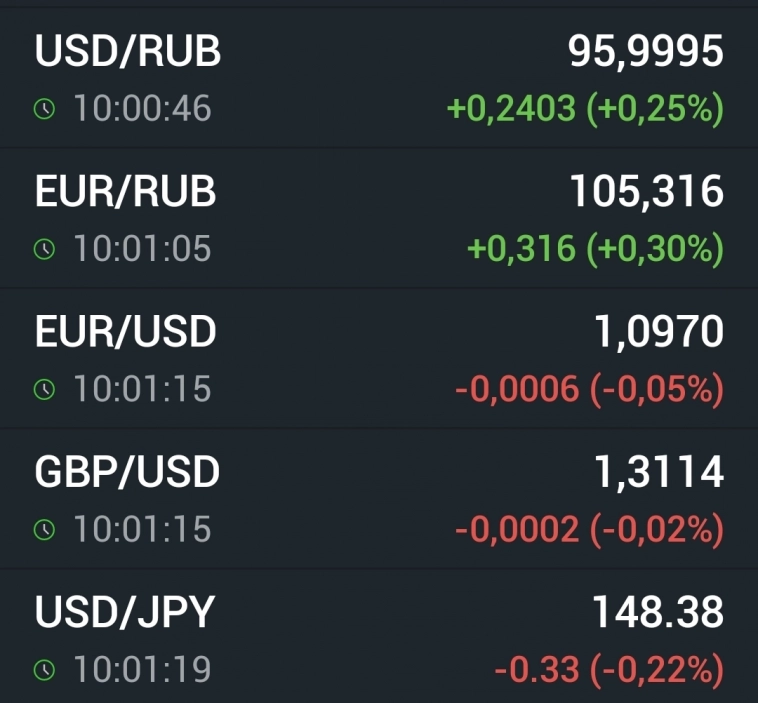This screenshot has width=758, height=703.
Task: Select the EUR/USD pair name
Action: point(126,332)
